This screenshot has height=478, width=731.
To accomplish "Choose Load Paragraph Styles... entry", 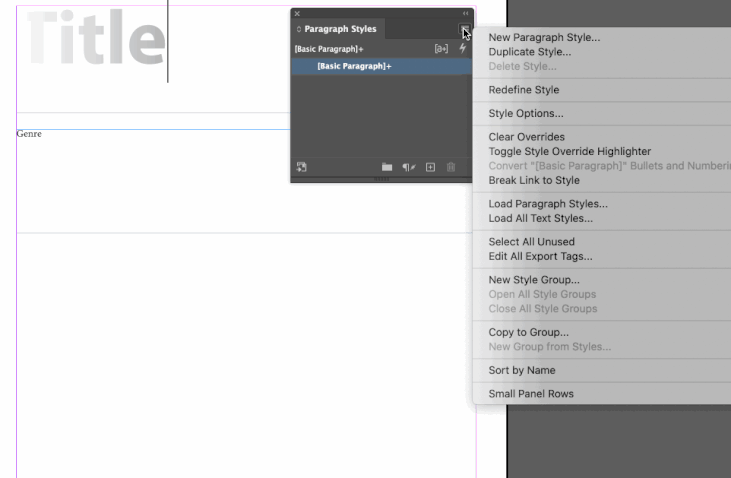I will click(548, 204).
